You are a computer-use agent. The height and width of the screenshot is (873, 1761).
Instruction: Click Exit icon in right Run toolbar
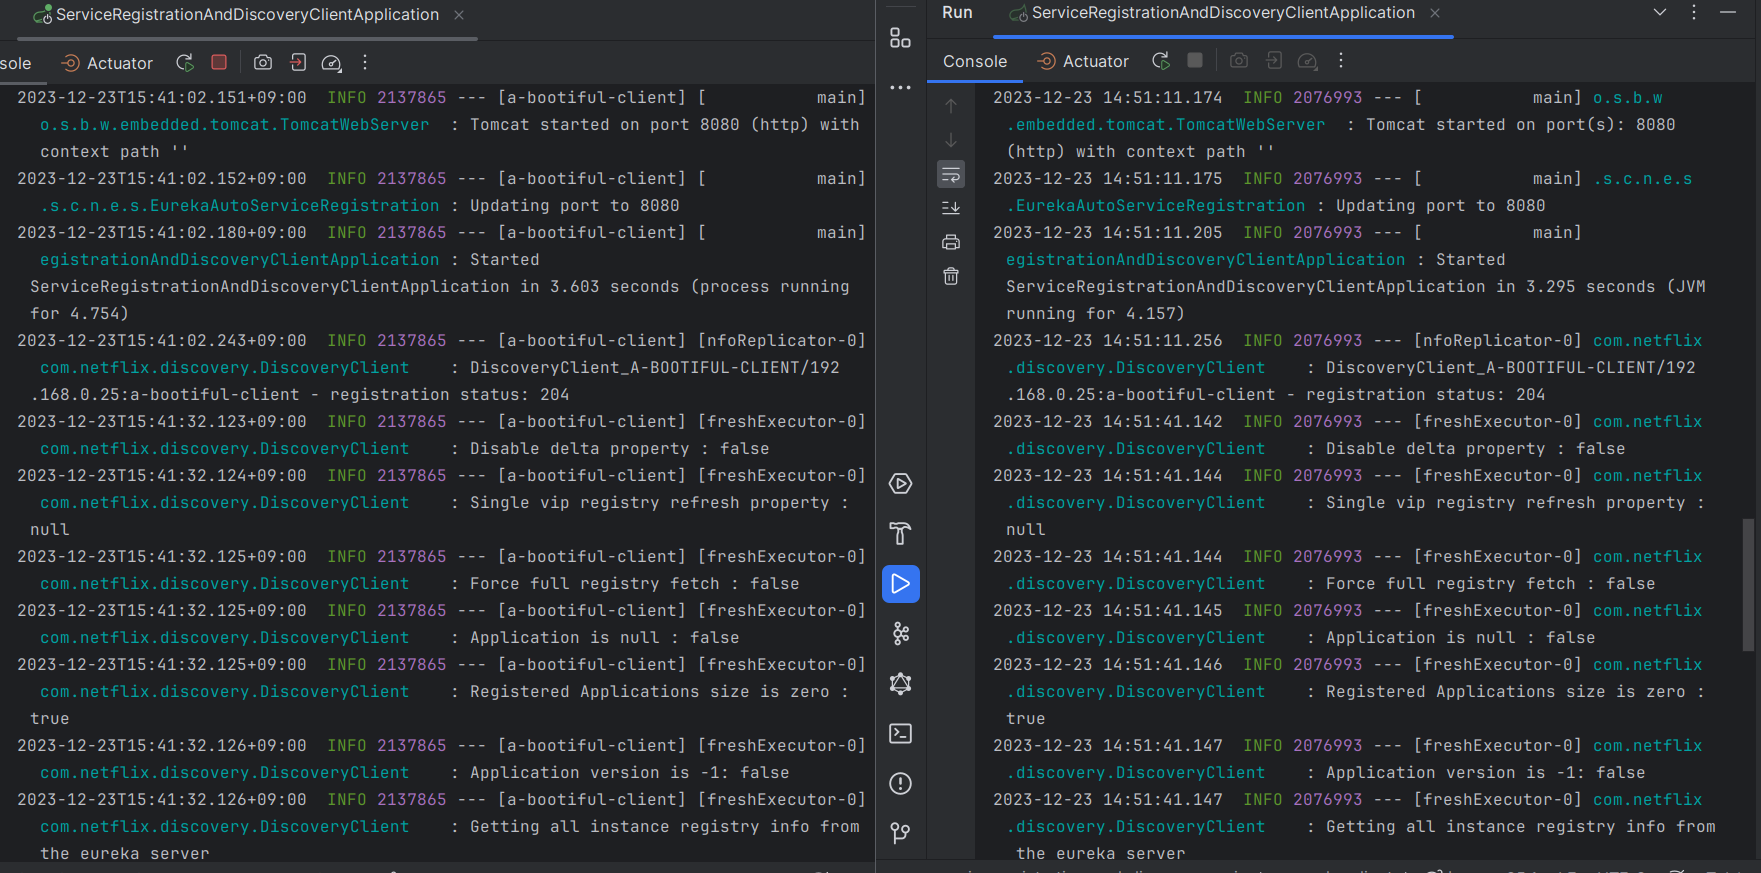click(1274, 60)
